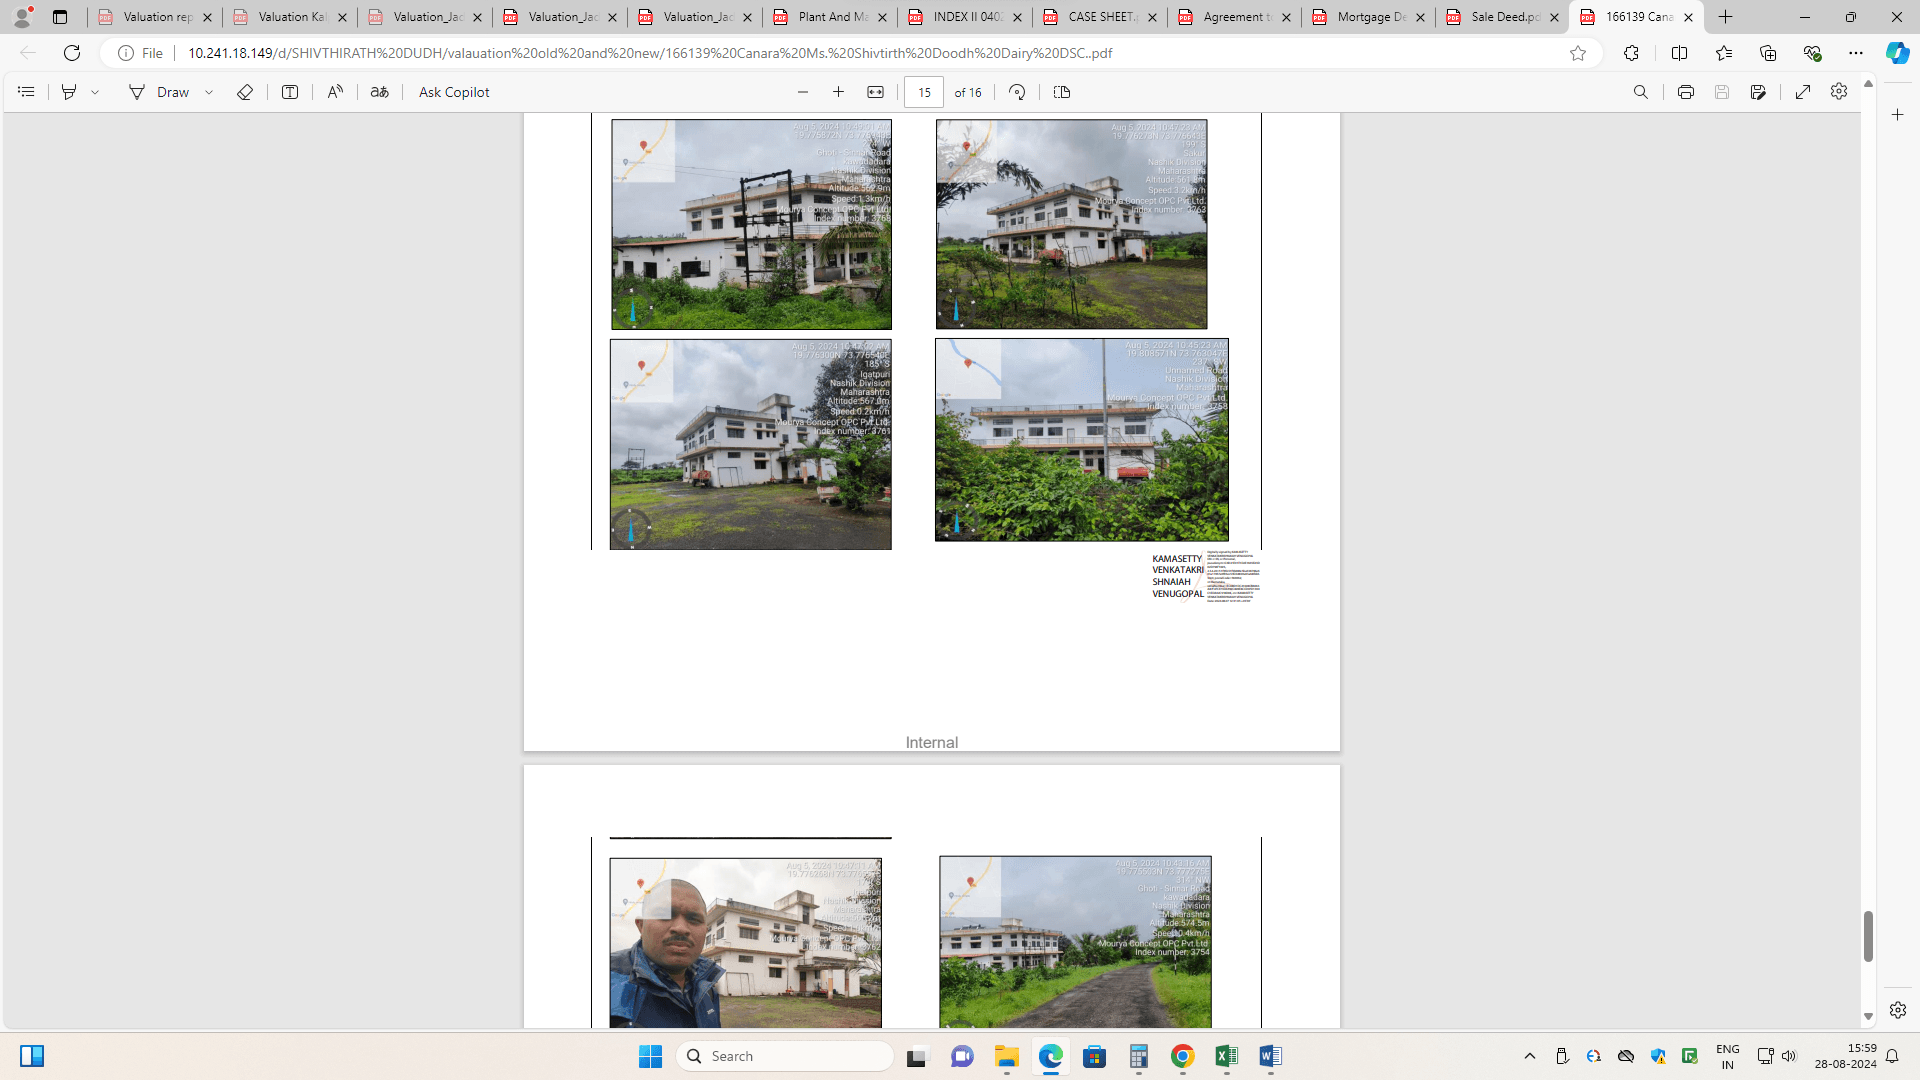Add a text box
The height and width of the screenshot is (1080, 1920).
pos(290,92)
